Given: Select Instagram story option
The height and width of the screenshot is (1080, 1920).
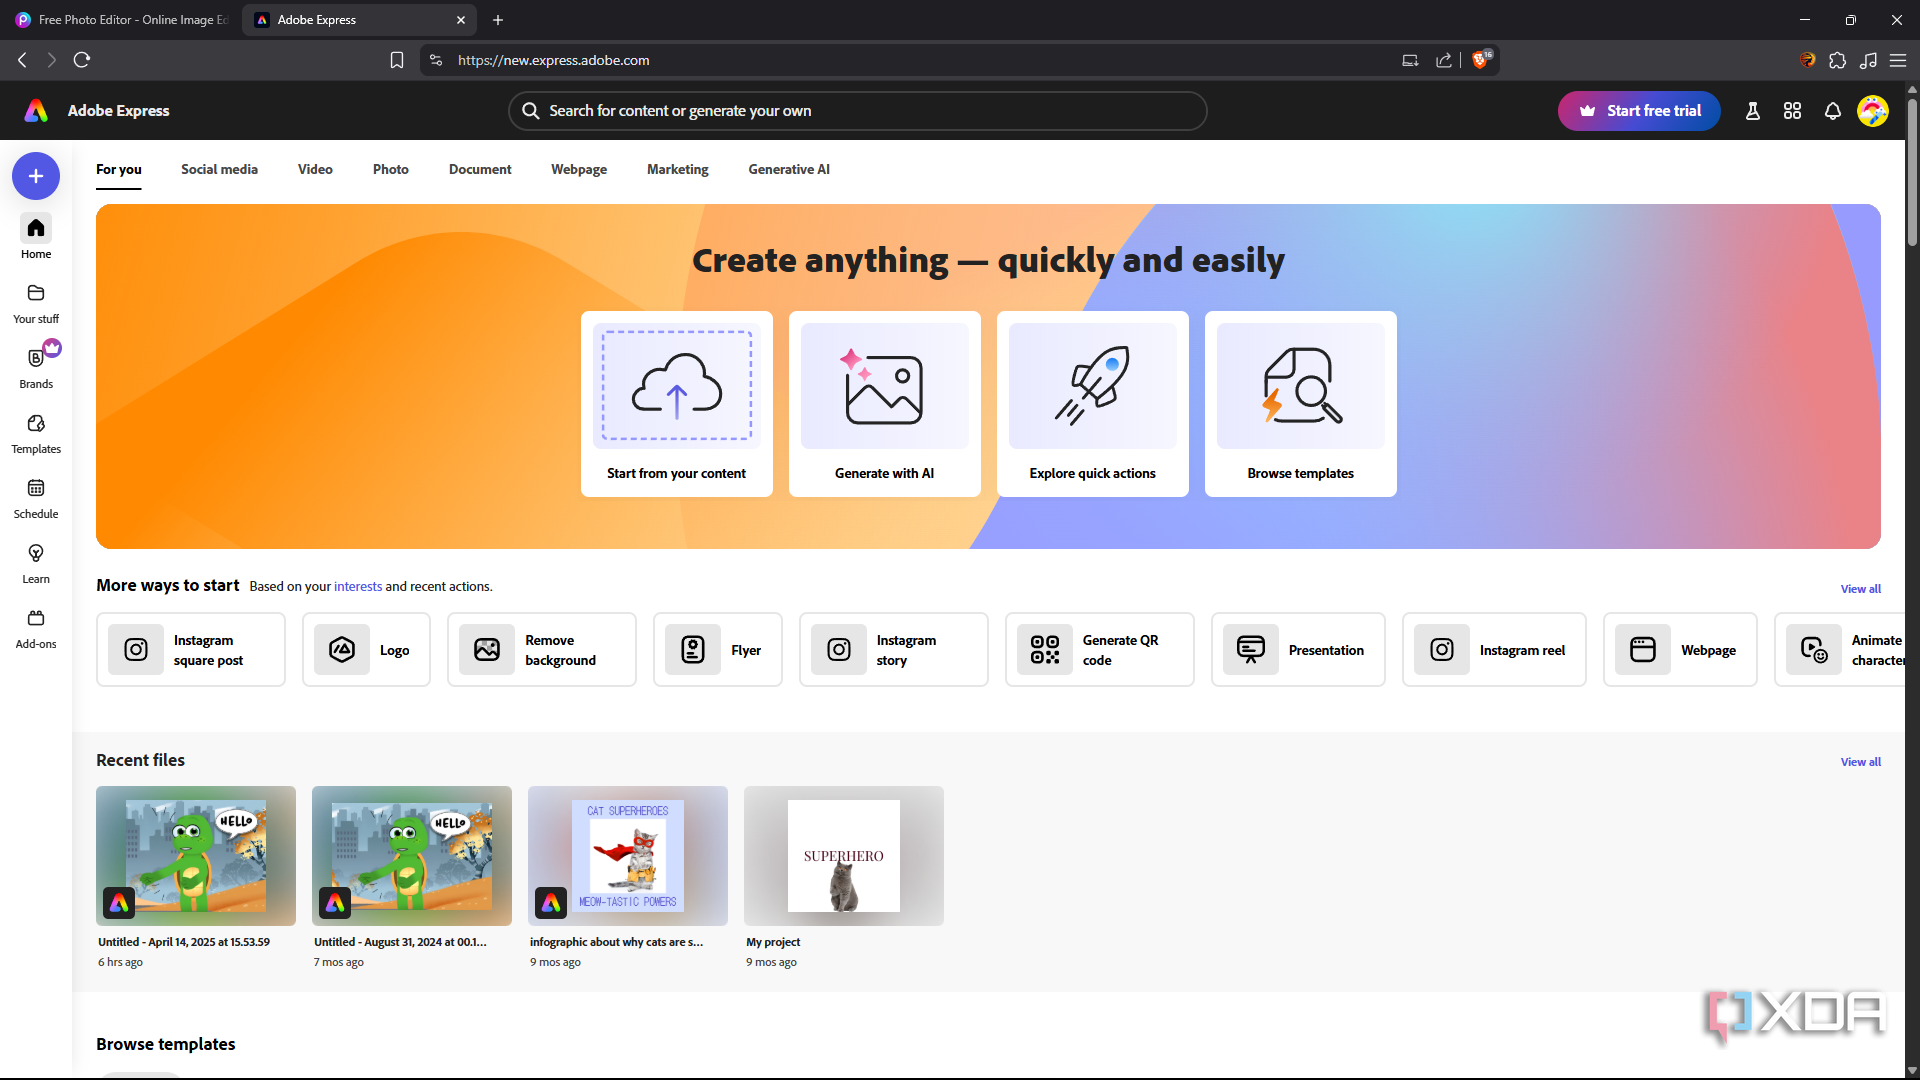Looking at the screenshot, I should pyautogui.click(x=894, y=650).
